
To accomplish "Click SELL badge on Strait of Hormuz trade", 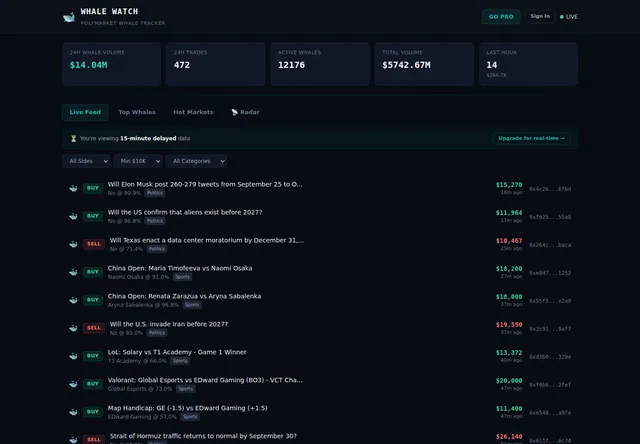I will 94,440.
